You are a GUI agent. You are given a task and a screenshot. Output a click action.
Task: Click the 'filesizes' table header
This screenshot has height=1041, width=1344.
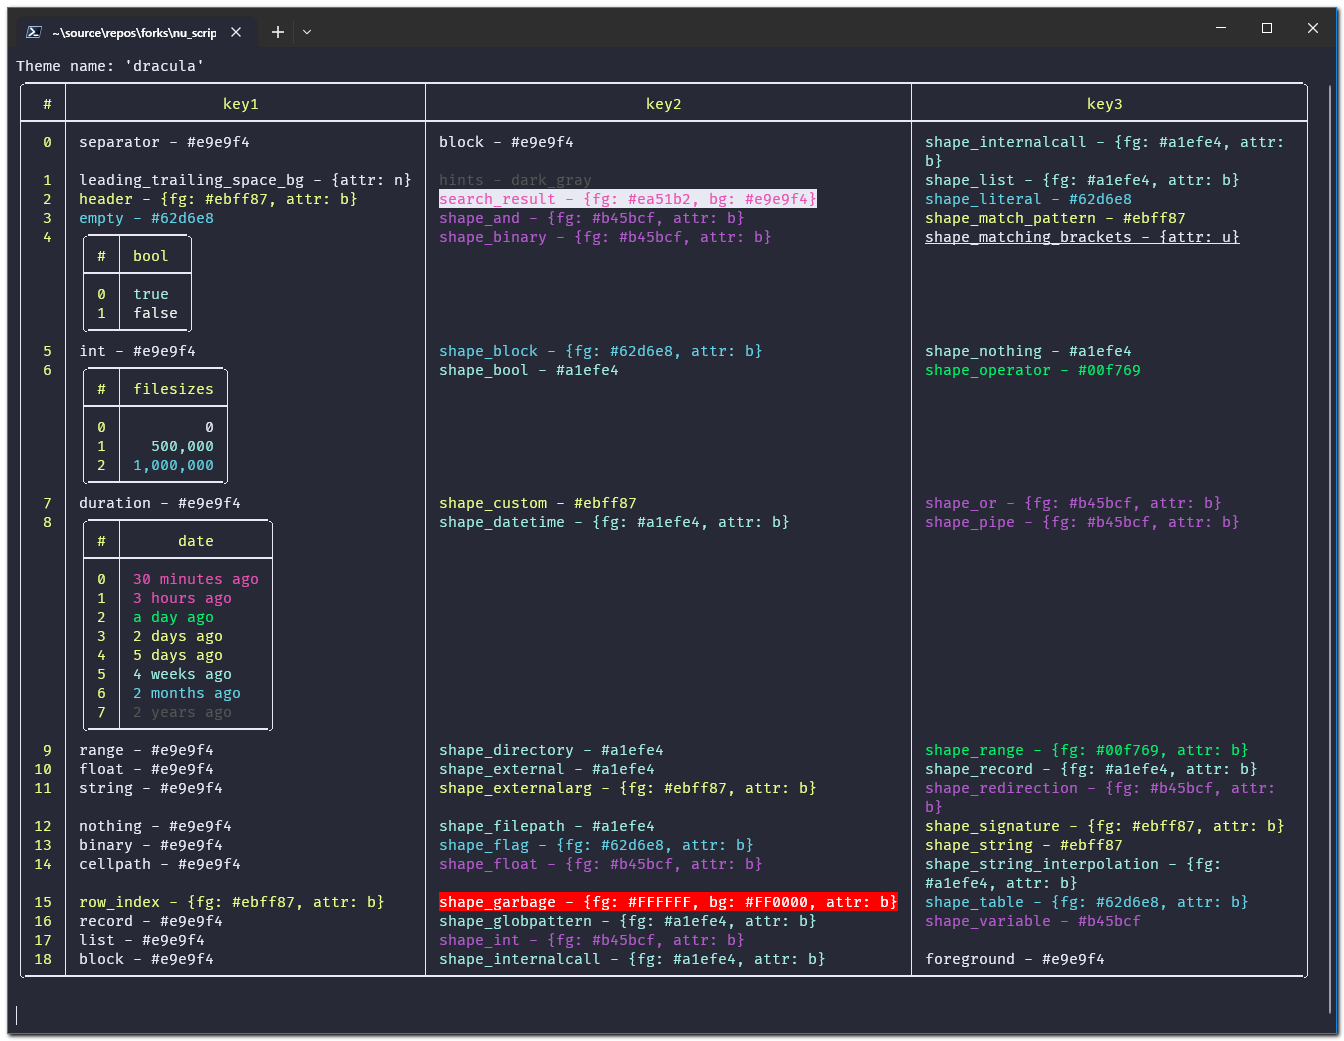(174, 389)
